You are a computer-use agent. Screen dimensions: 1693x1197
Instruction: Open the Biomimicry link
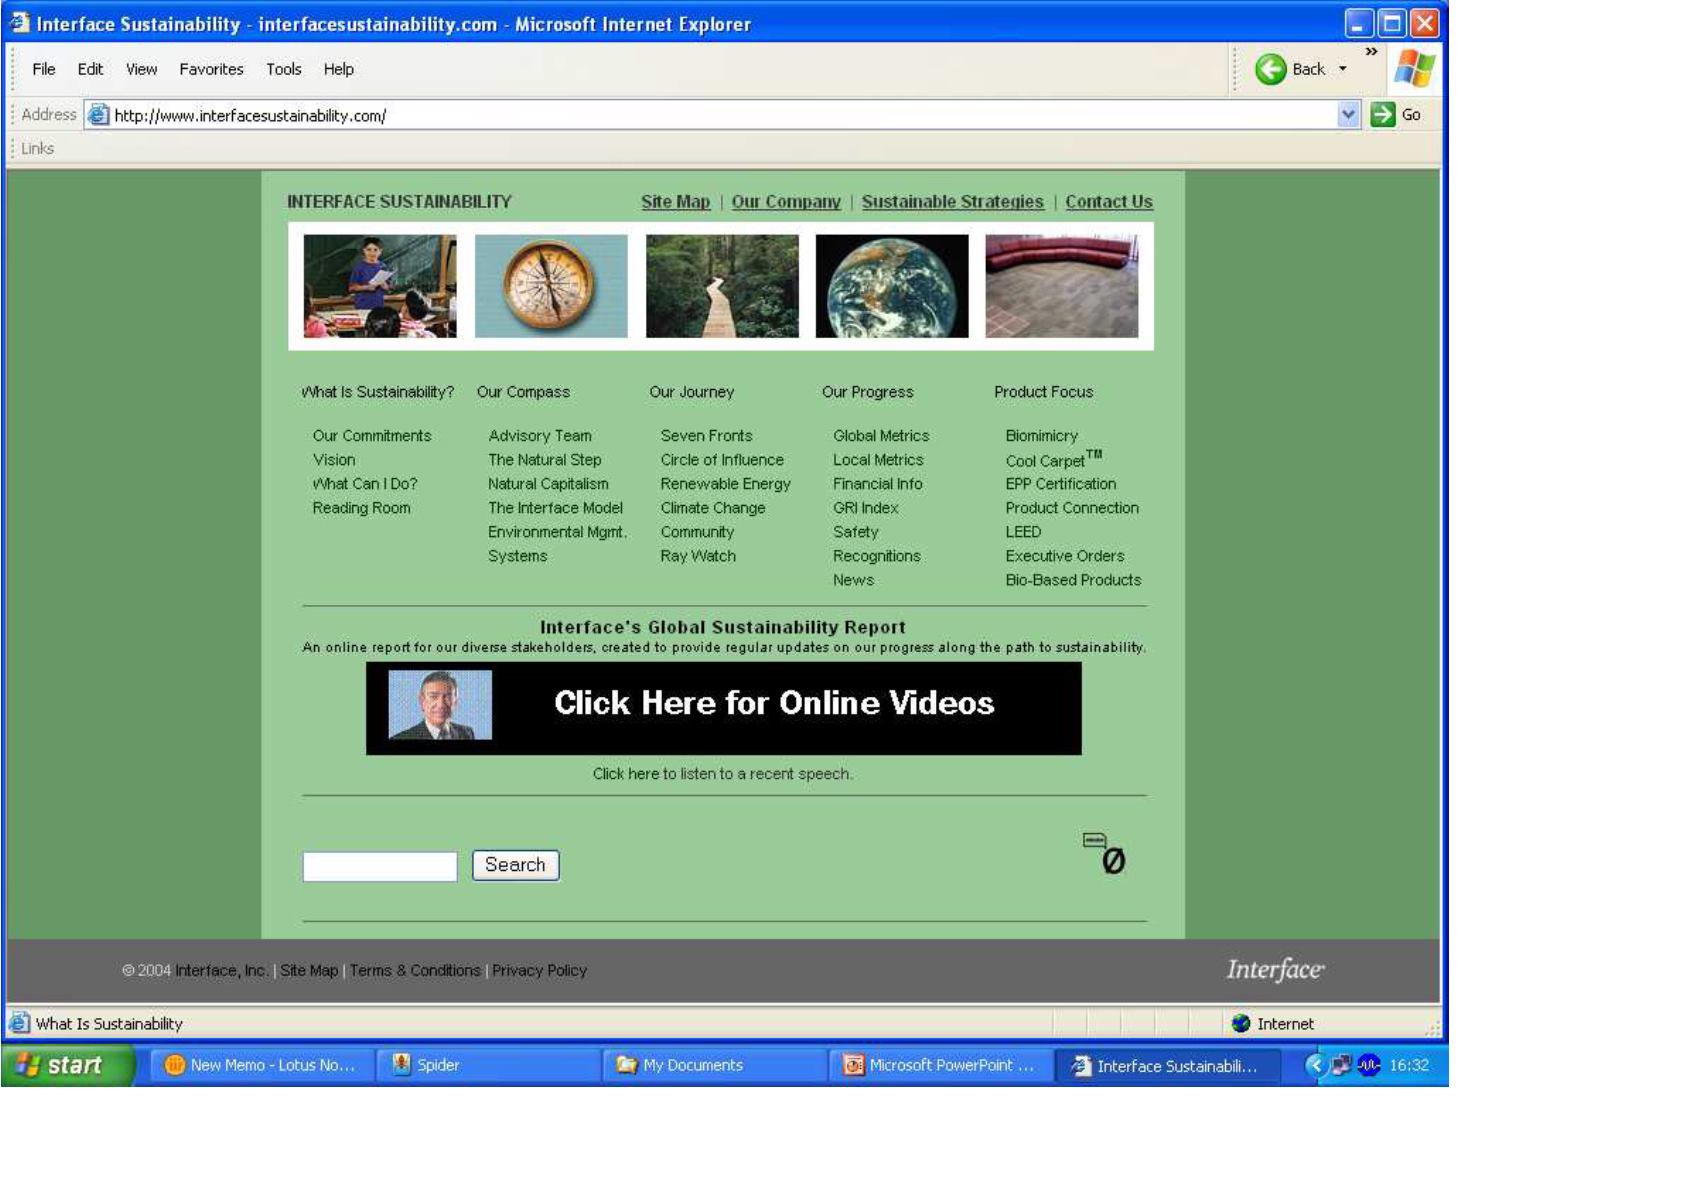point(1041,436)
